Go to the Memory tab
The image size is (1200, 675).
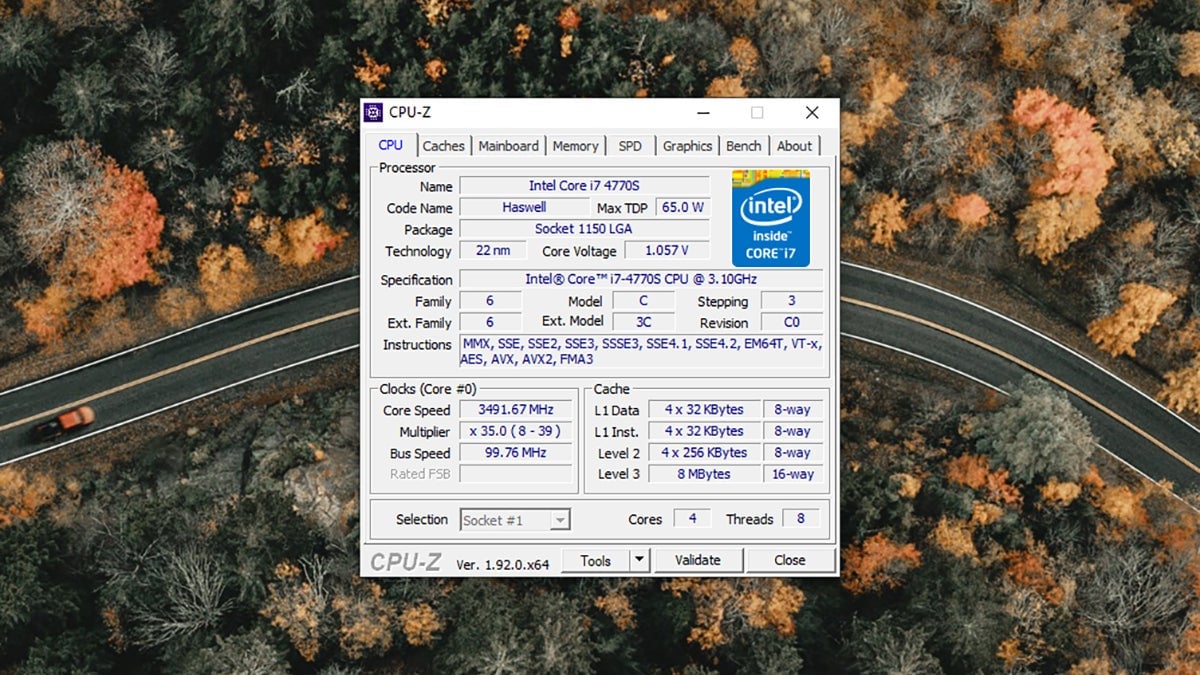click(x=575, y=146)
